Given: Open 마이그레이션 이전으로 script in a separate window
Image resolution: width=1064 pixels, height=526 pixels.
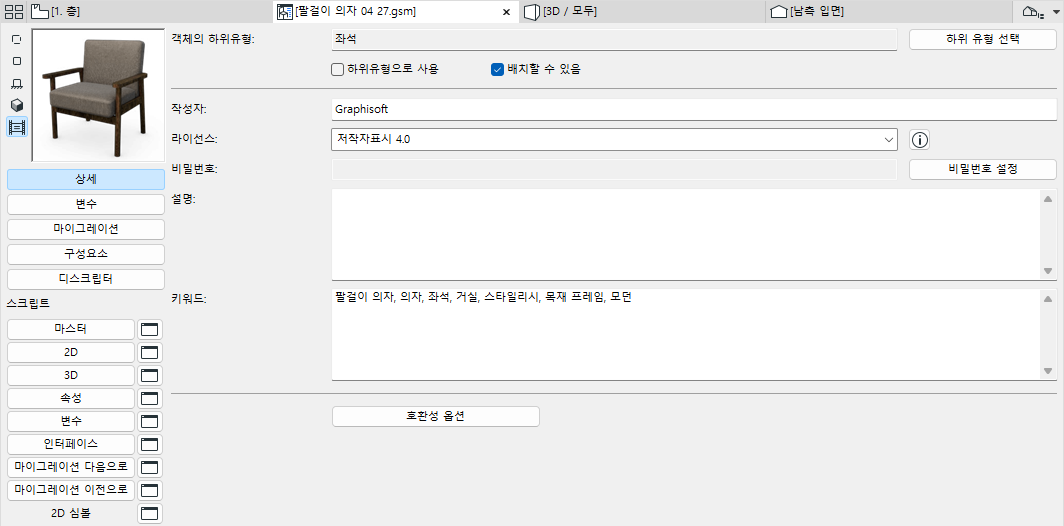Looking at the screenshot, I should [149, 490].
